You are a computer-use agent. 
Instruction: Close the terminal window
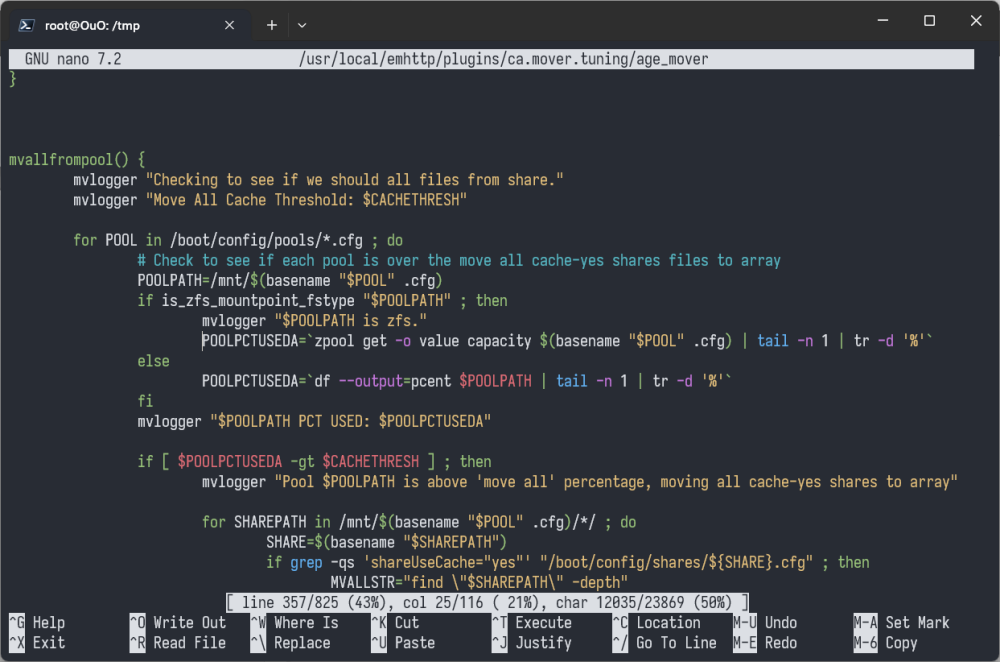[x=976, y=20]
